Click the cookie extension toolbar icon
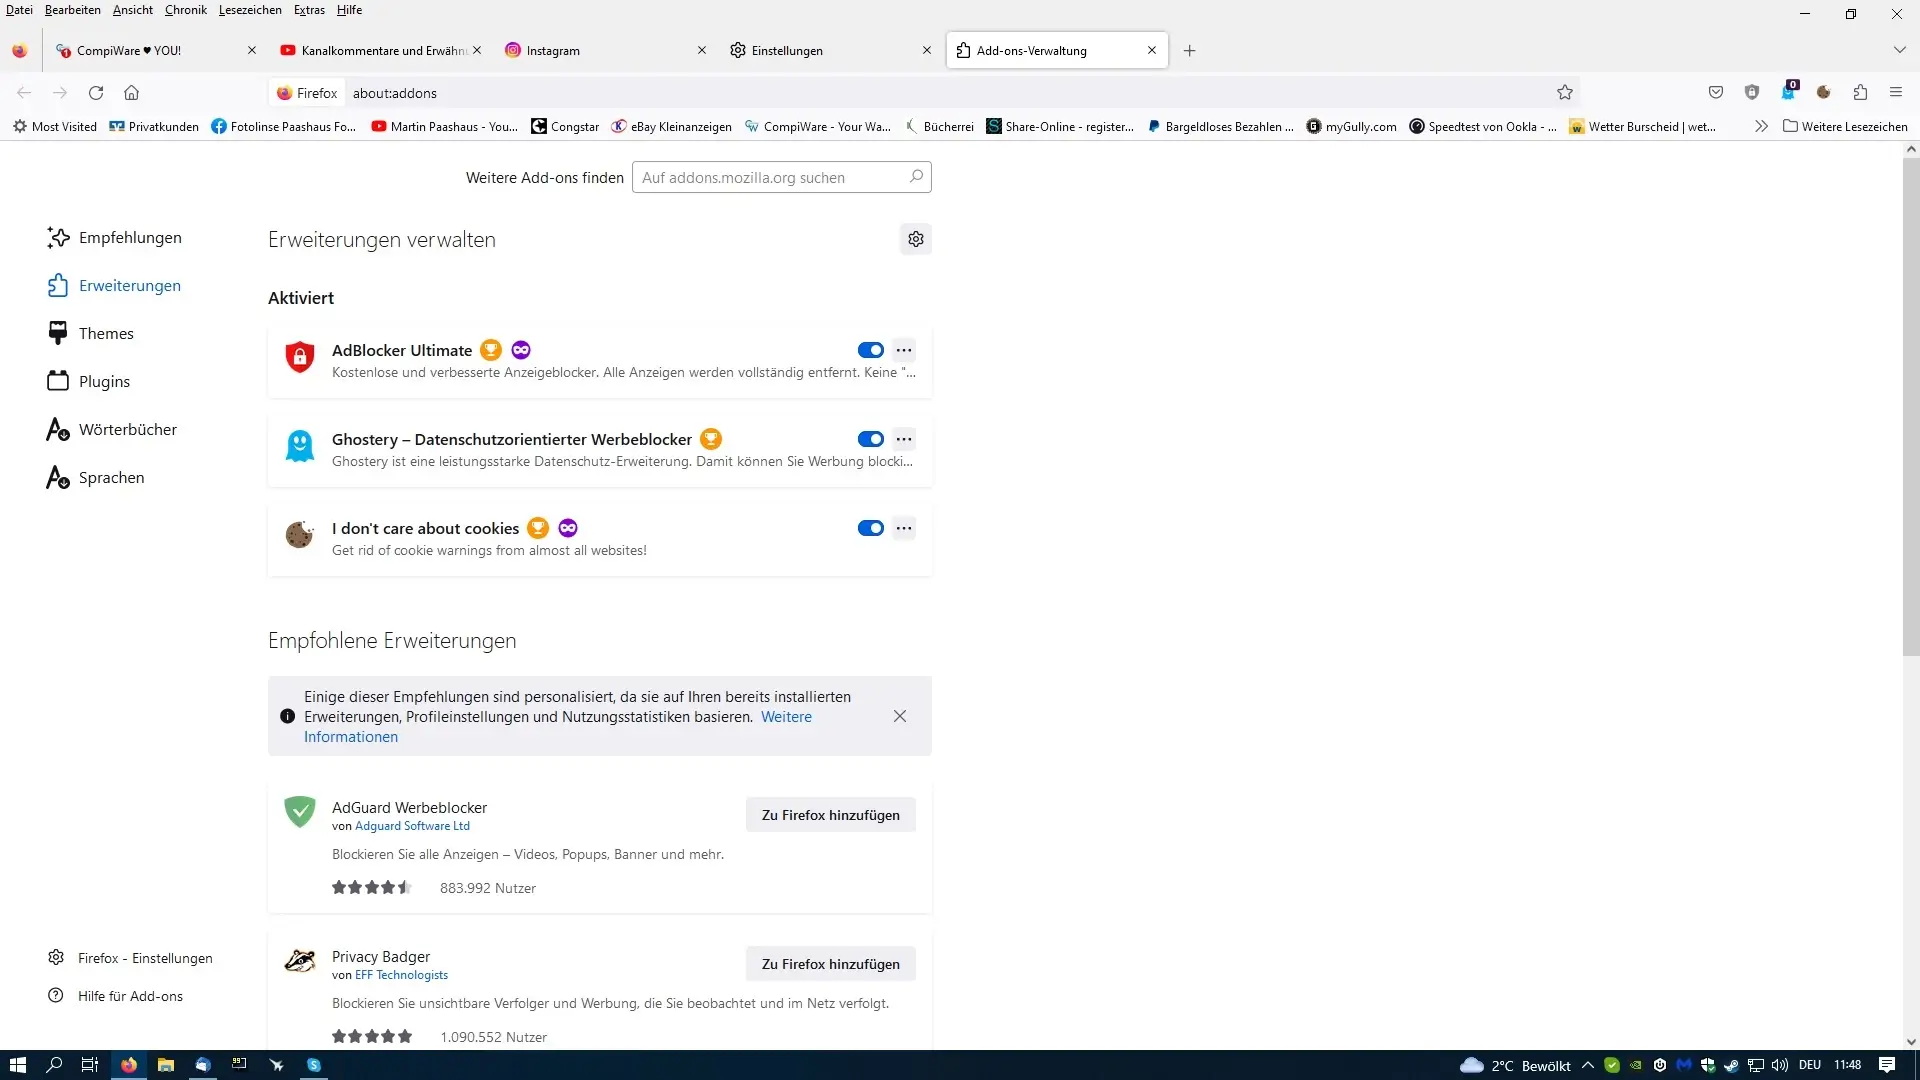 1824,92
